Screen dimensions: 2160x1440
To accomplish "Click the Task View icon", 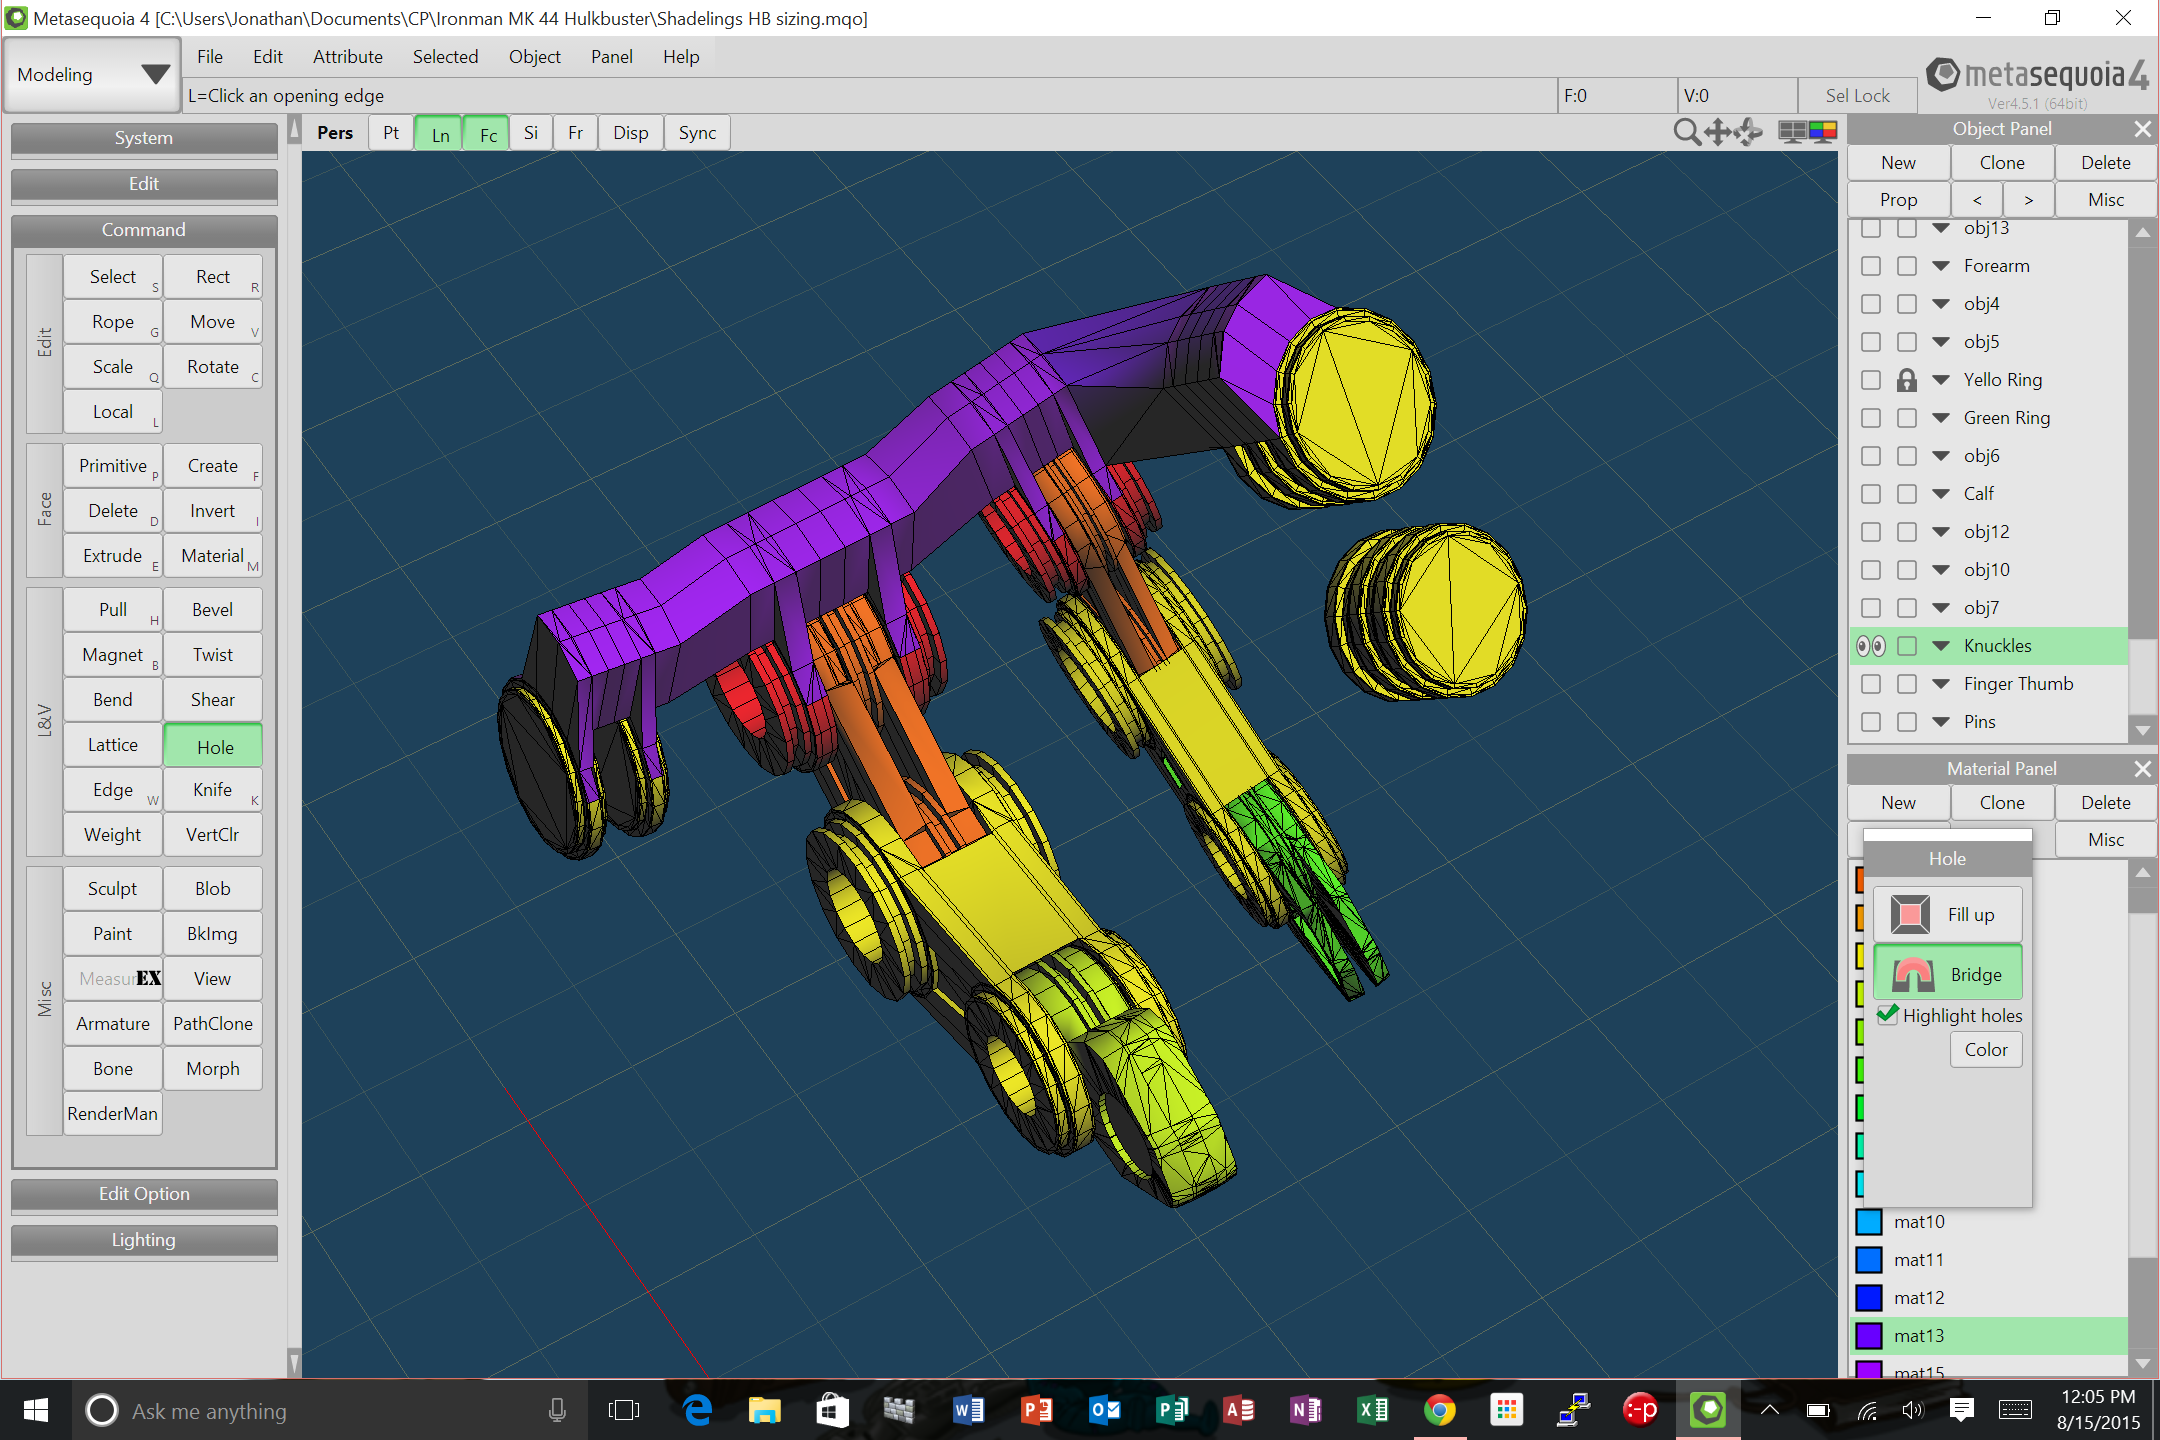I will click(623, 1410).
